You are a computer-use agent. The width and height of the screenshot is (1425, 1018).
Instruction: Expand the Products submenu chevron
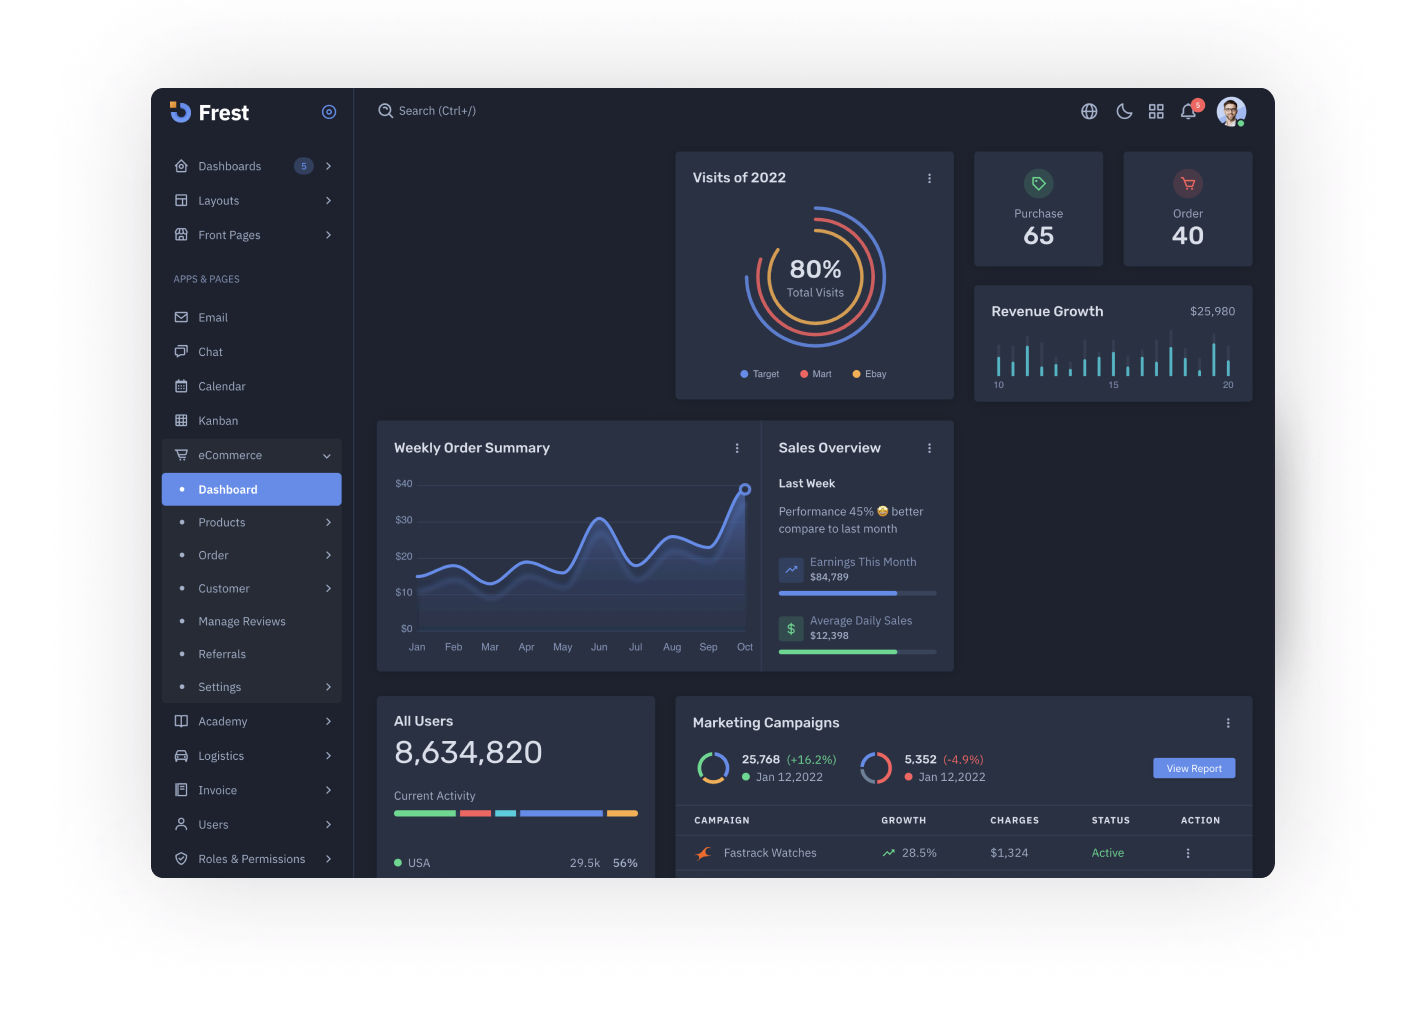coord(328,522)
